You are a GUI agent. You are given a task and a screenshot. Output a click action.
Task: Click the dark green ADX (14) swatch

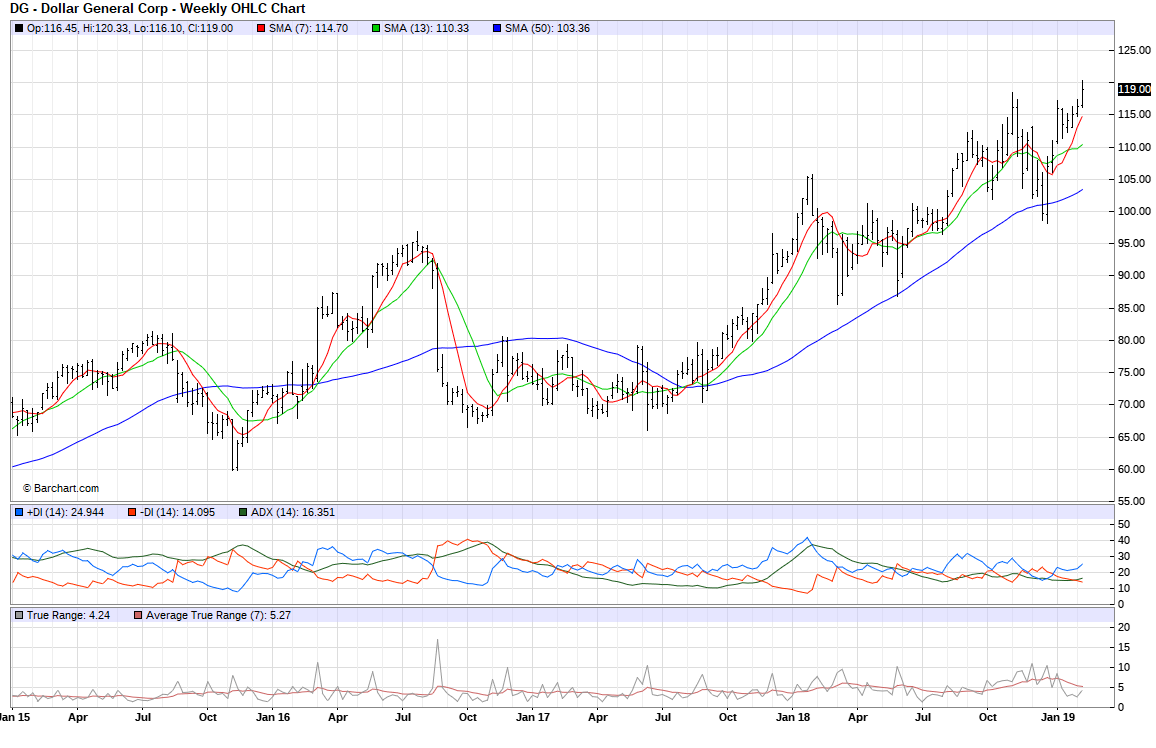click(x=243, y=512)
